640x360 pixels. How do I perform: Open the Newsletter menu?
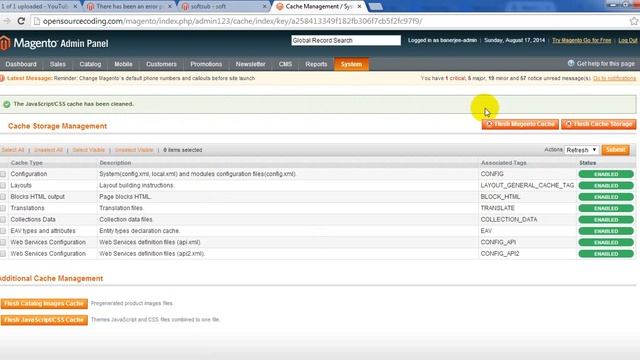[x=251, y=64]
